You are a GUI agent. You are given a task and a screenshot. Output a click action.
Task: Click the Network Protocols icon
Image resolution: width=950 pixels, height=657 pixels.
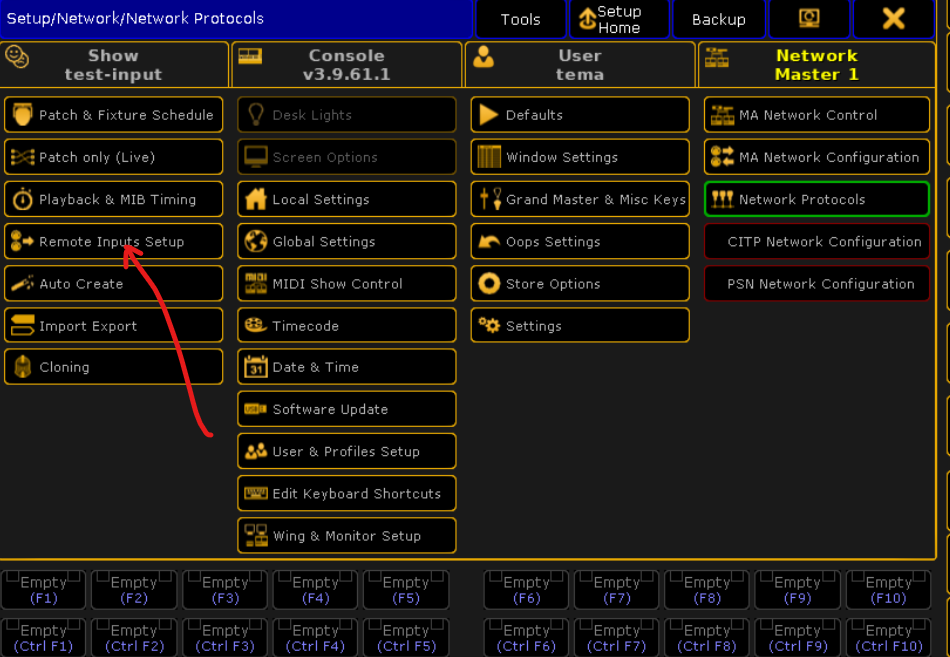tap(722, 199)
